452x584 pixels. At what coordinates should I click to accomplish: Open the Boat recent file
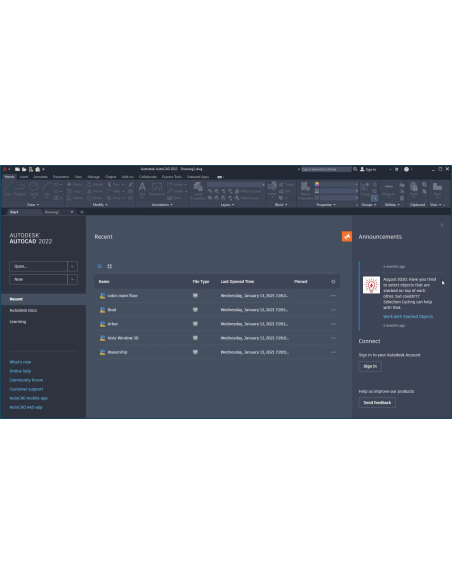(x=217, y=310)
